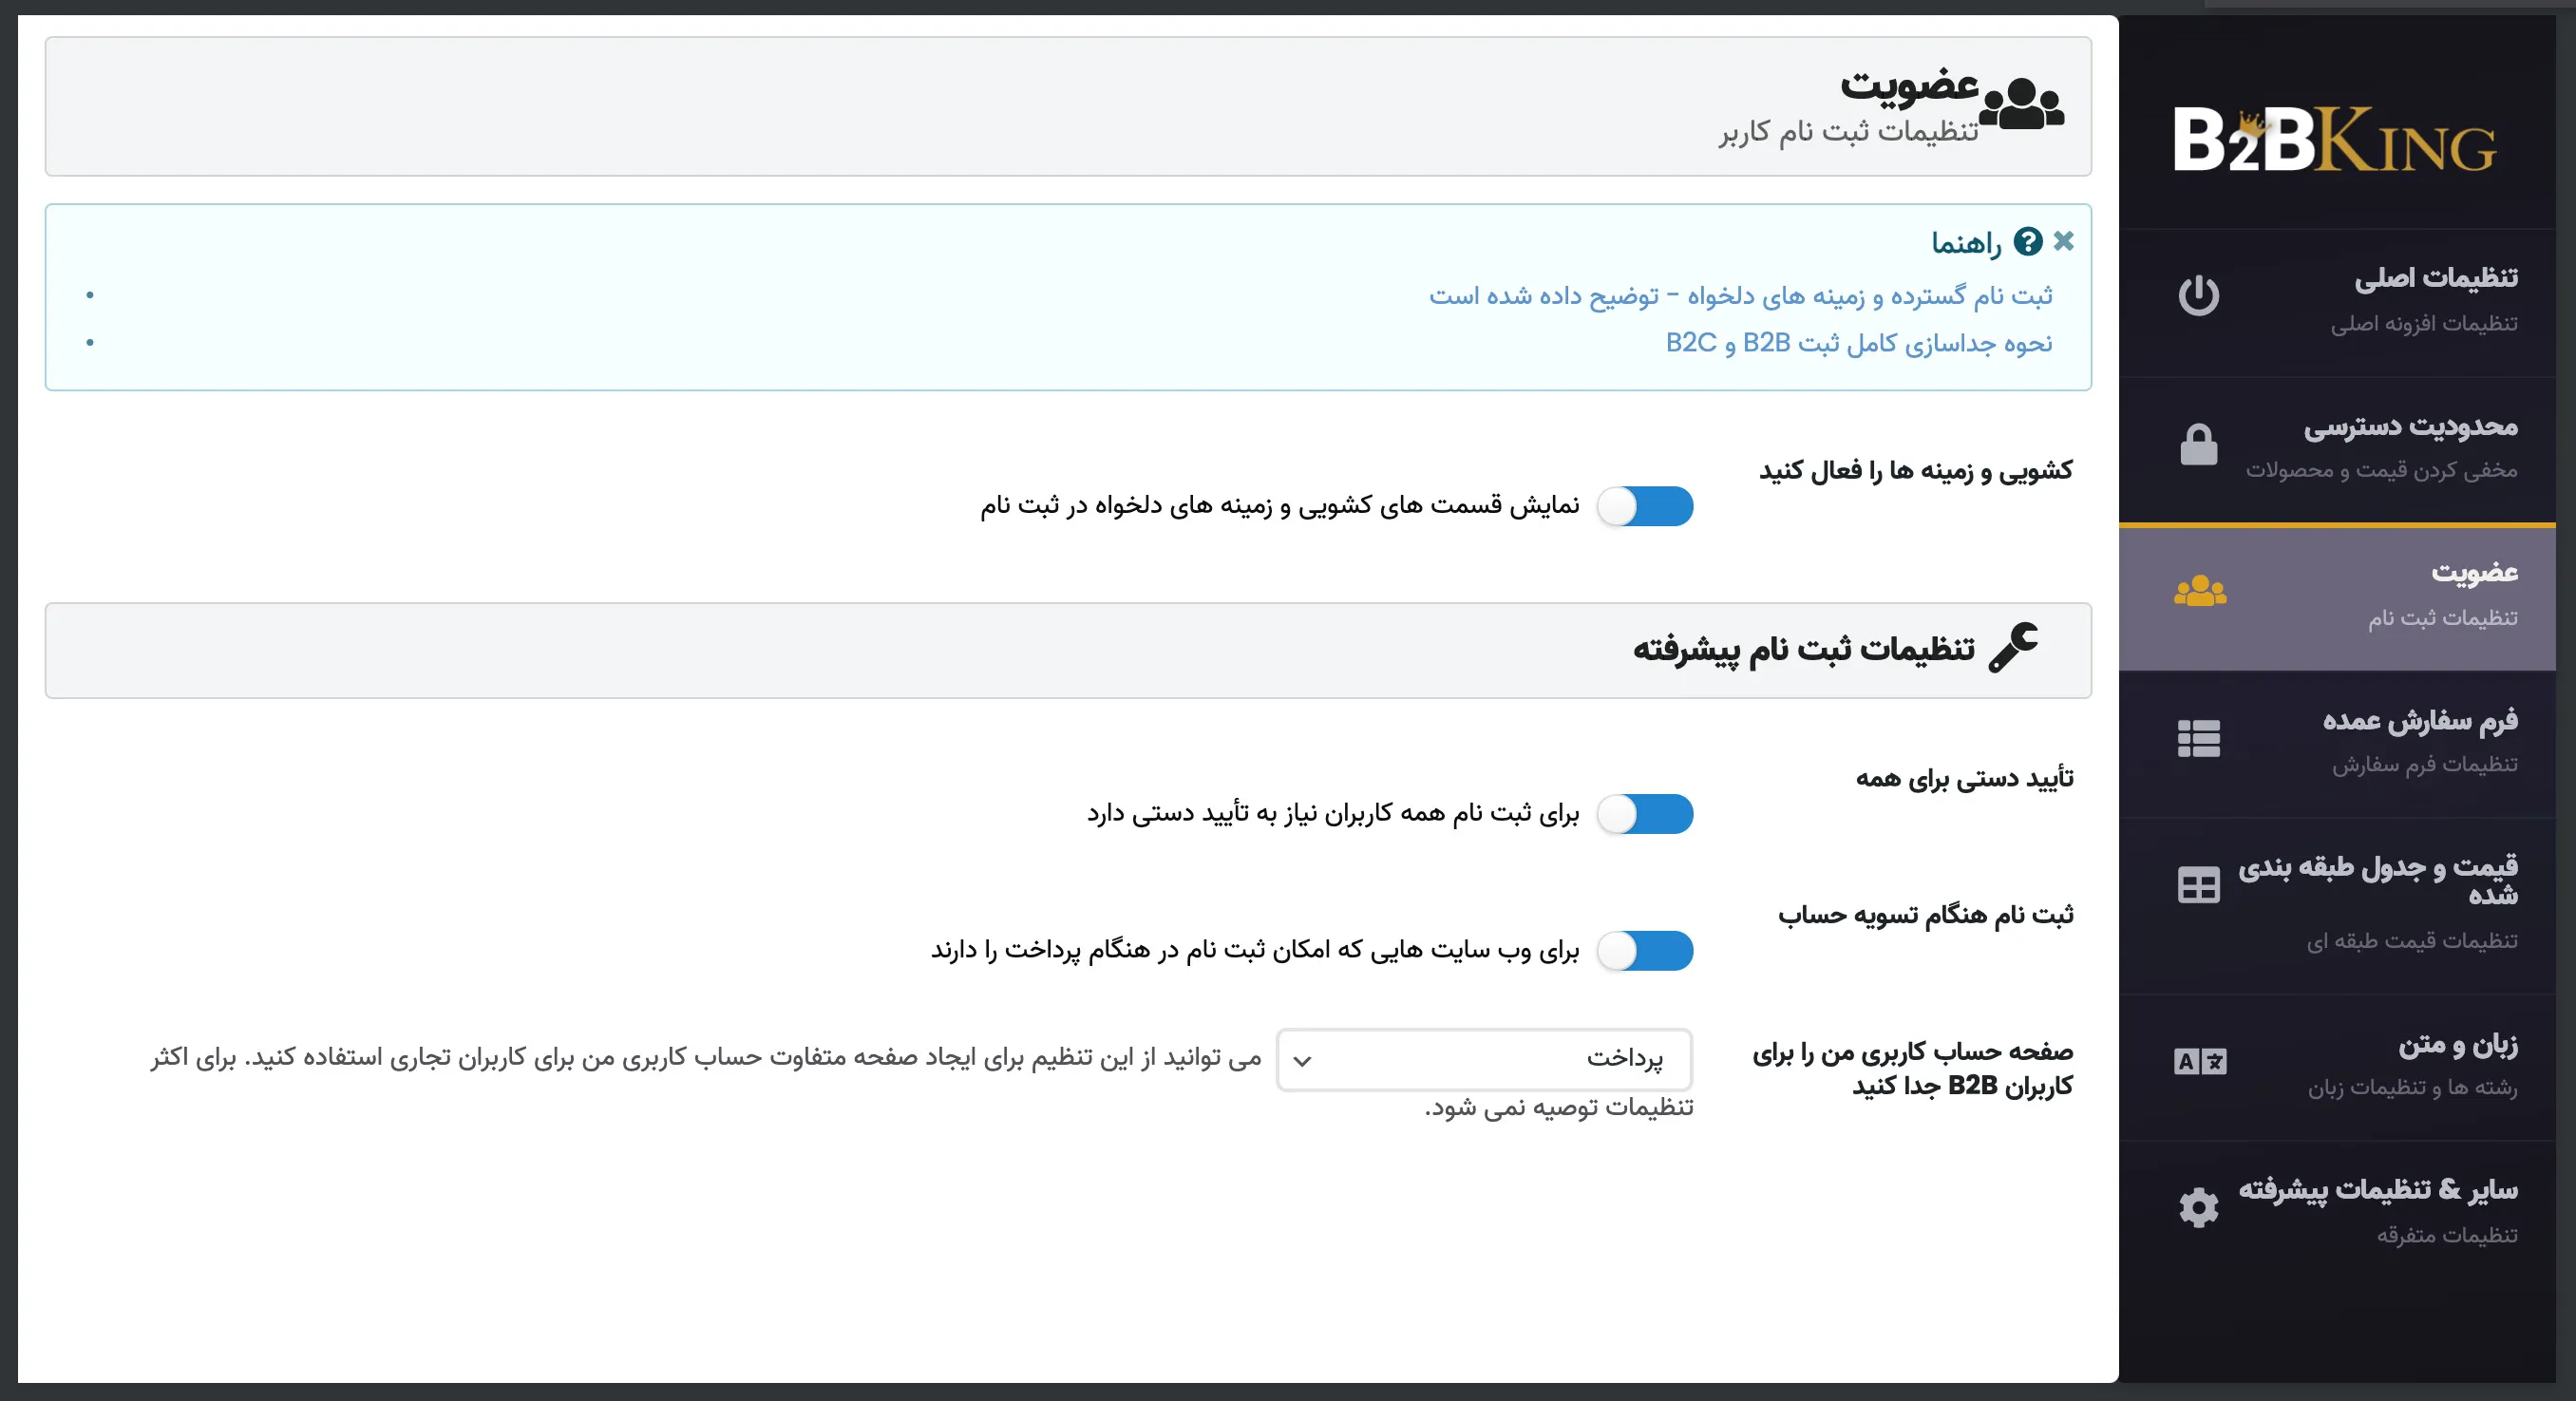Image resolution: width=2576 pixels, height=1401 pixels.
Task: Open the زبان و متن tab
Action: pyautogui.click(x=2337, y=1067)
